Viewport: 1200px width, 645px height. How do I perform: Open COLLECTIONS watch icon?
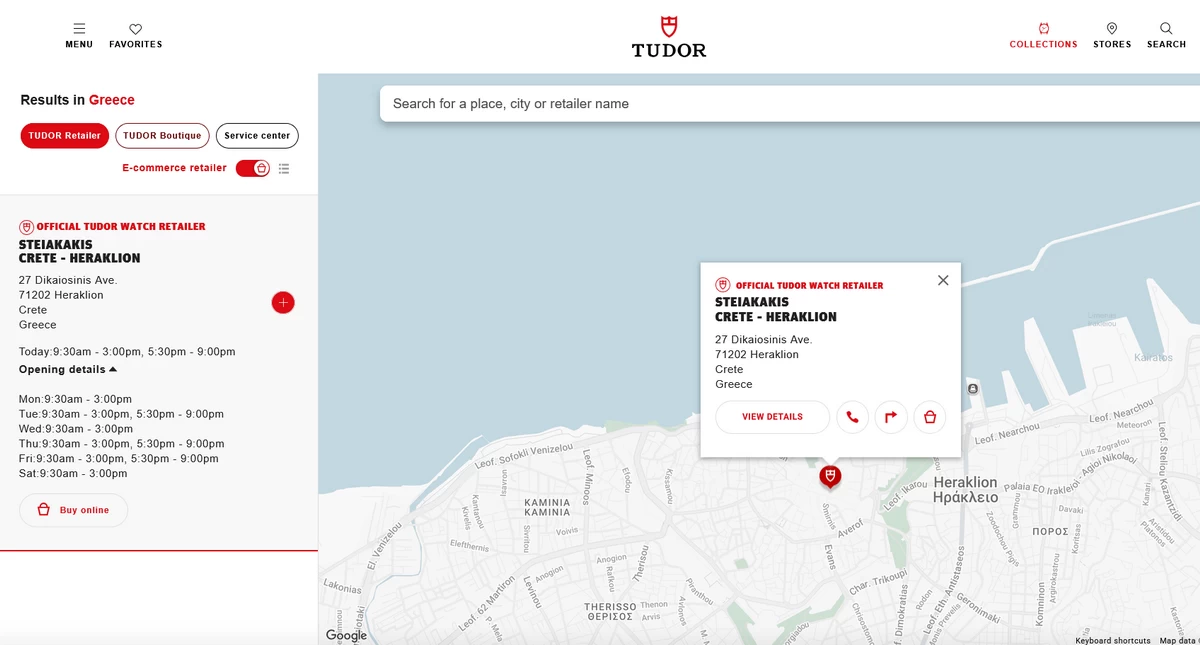point(1043,35)
